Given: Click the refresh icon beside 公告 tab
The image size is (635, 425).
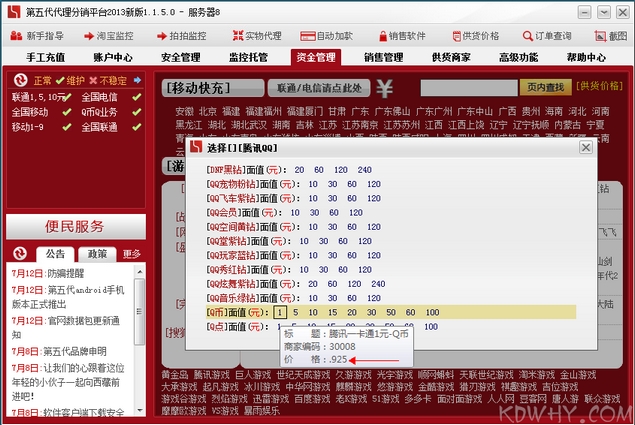Looking at the screenshot, I should (20, 254).
